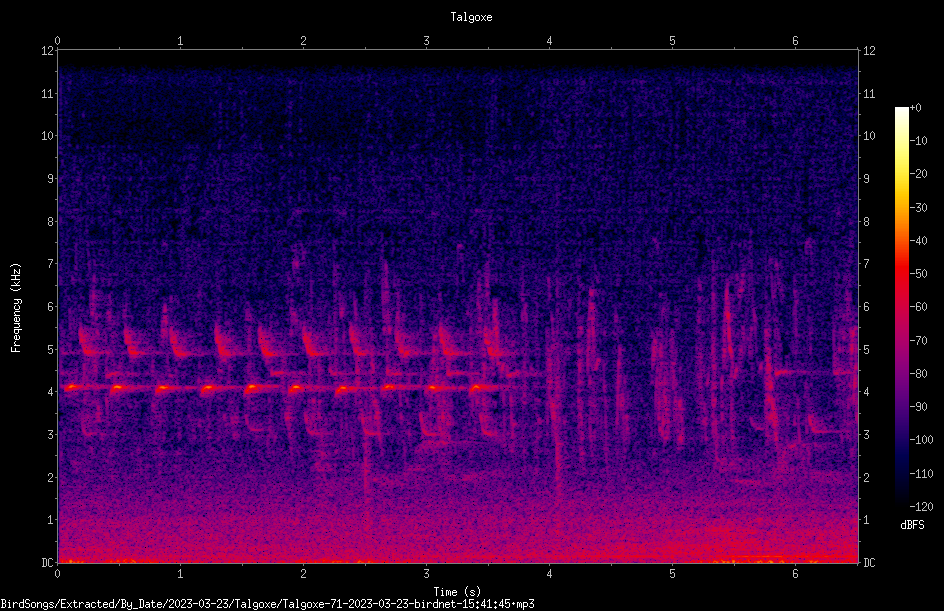Click the 5 kHz label on the left axis

(x=51, y=349)
